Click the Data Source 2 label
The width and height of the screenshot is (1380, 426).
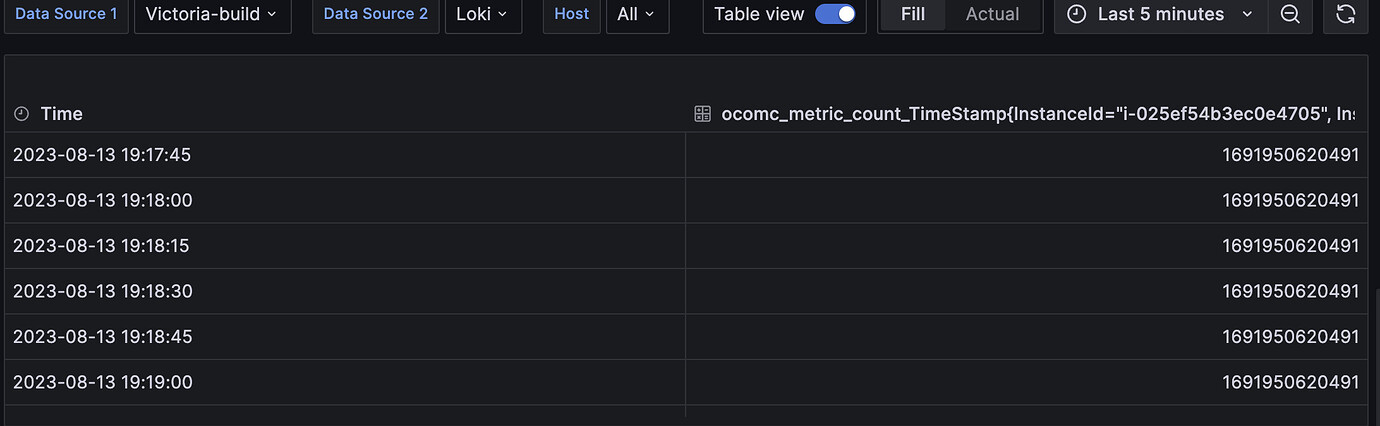(x=376, y=15)
